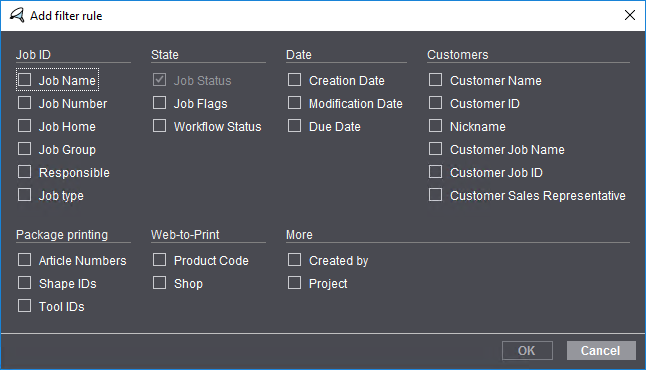Click the Package printing section heading

62,235
